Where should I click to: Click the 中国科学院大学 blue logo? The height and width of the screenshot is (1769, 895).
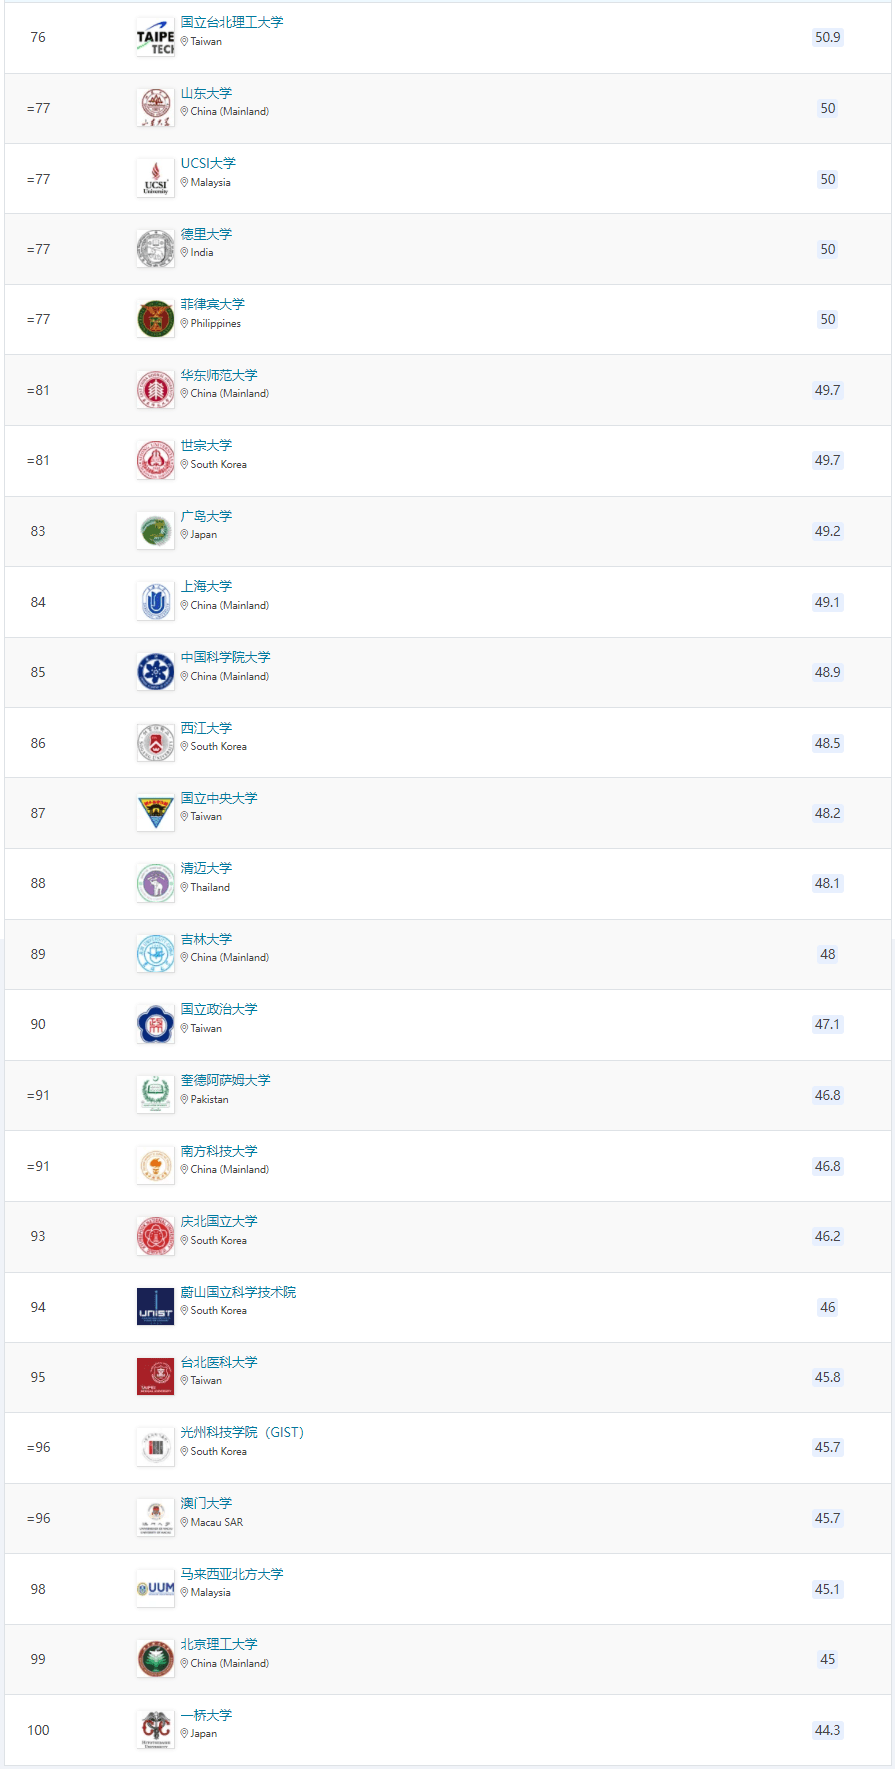click(x=155, y=672)
